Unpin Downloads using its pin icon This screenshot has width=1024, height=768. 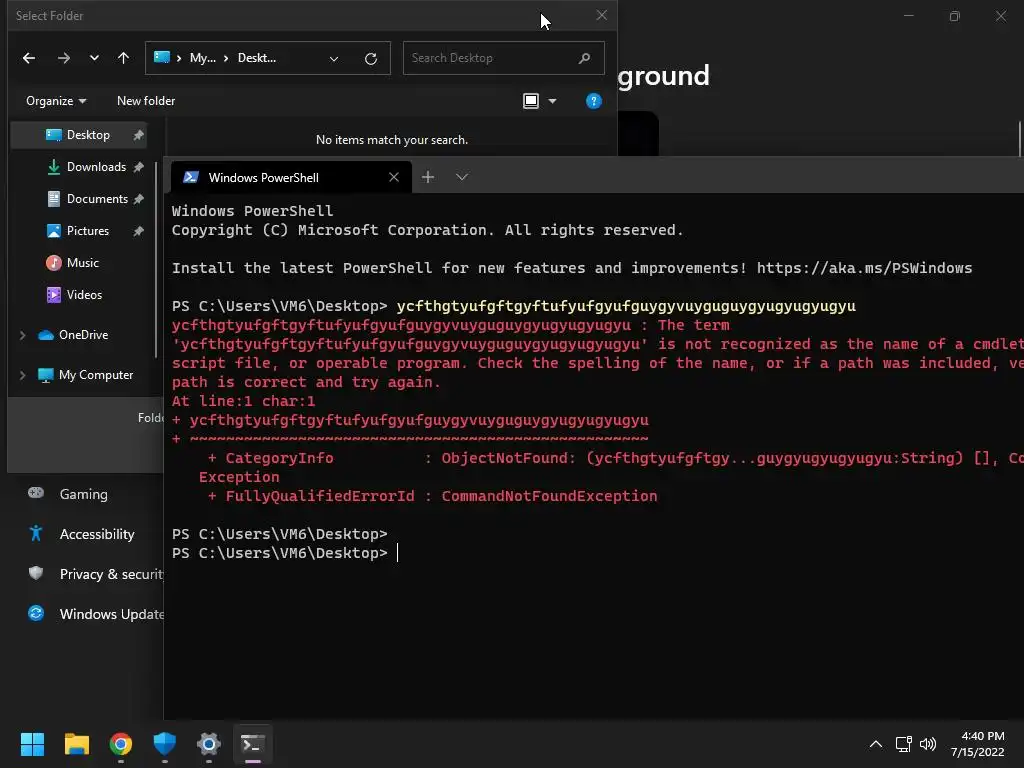(138, 167)
